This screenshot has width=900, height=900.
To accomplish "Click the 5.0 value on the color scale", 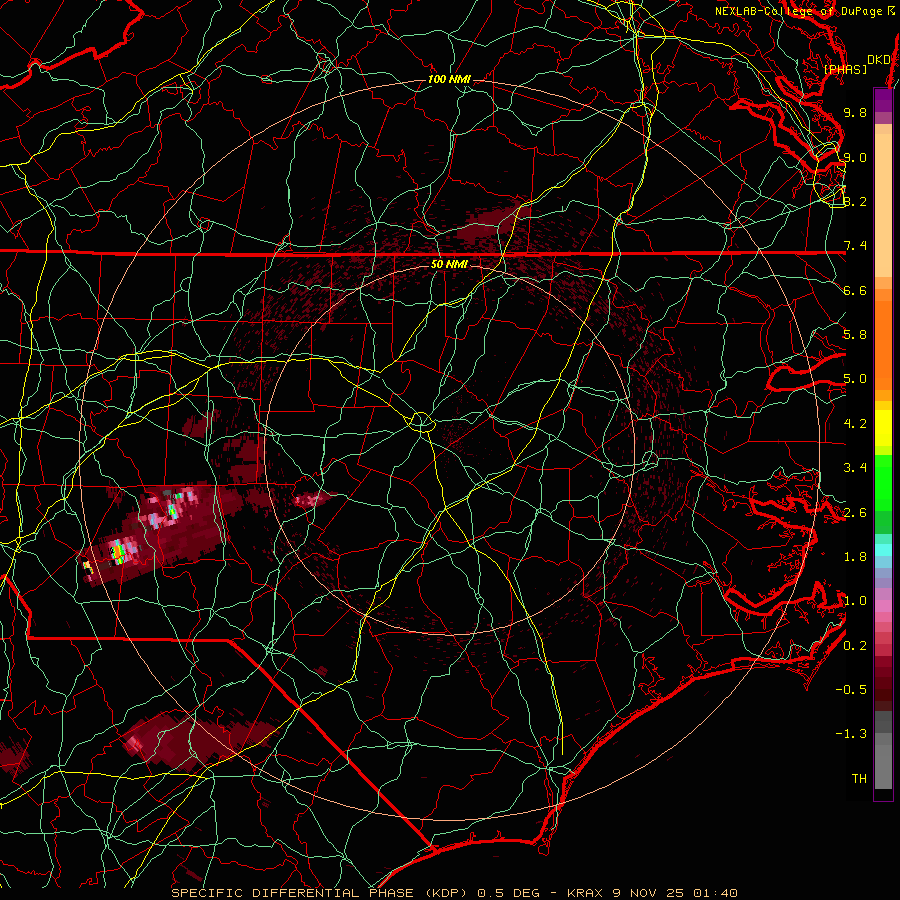I will (855, 379).
